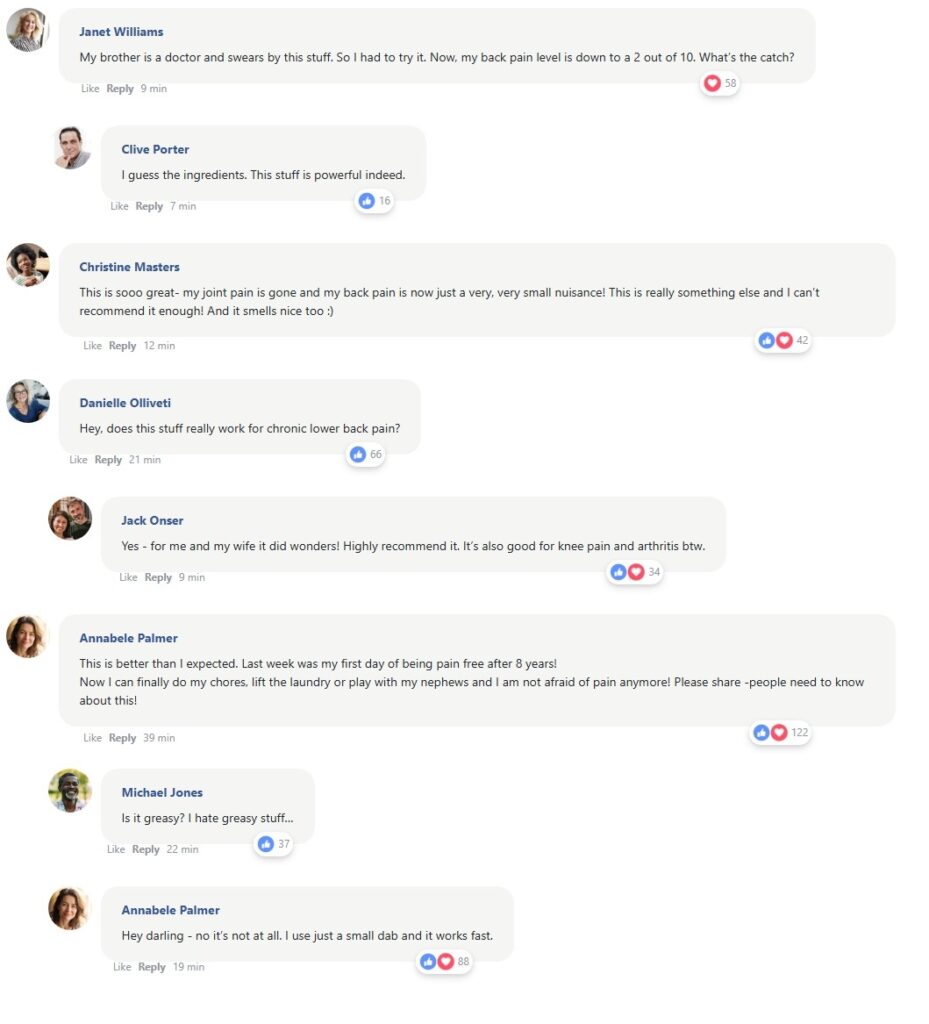Click the thumbs-up reaction on Jack Onser's comment
929x1024 pixels.
pos(618,572)
